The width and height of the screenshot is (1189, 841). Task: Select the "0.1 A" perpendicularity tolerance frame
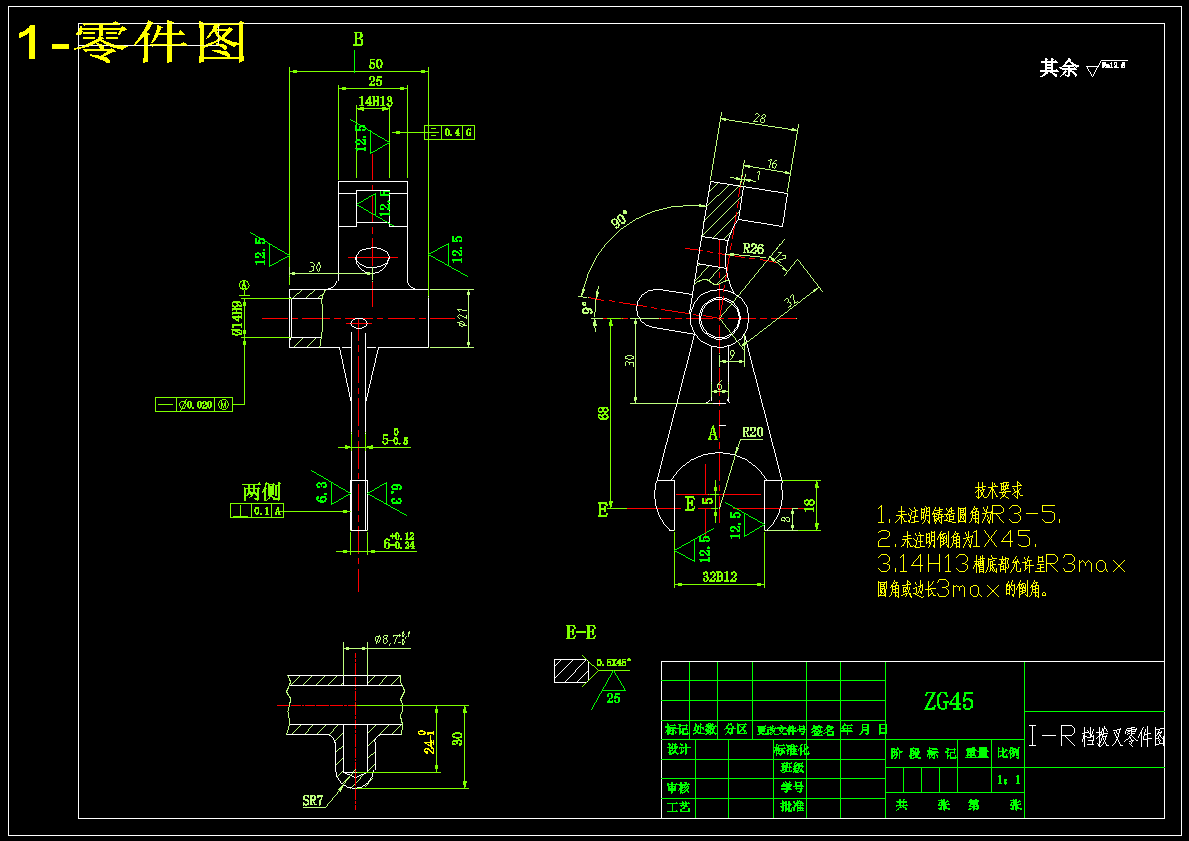[x=257, y=511]
